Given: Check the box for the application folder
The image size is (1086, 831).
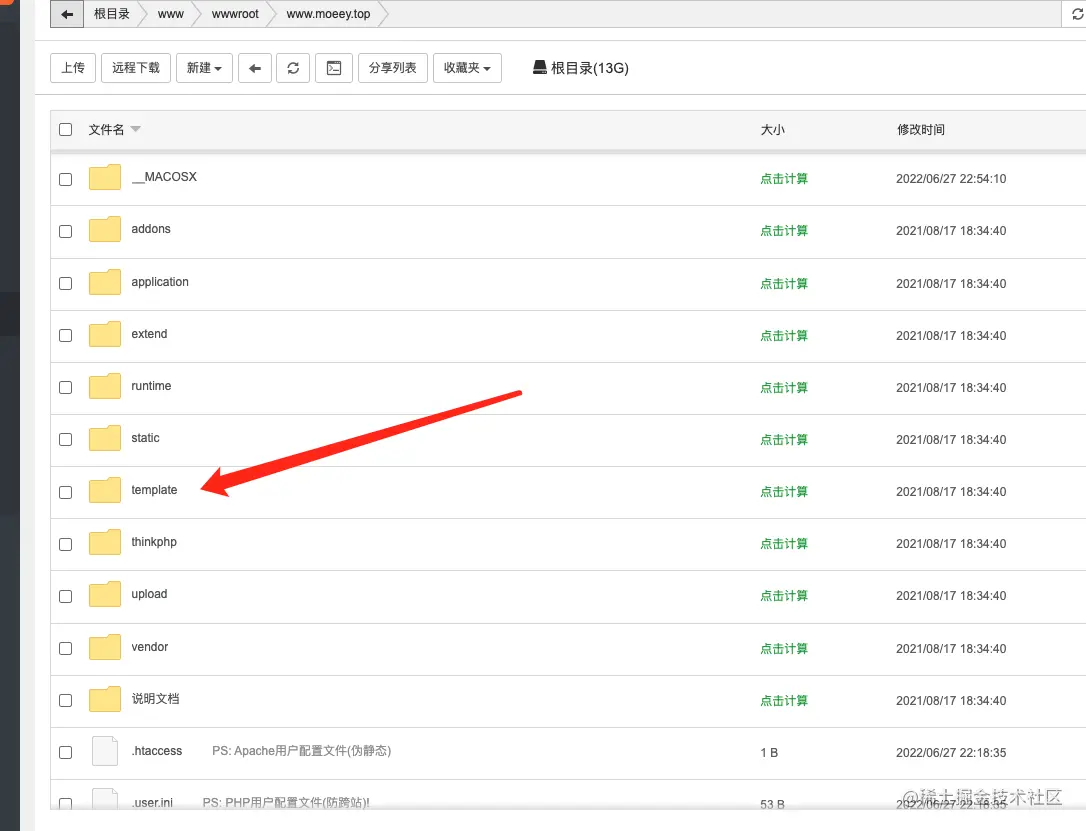Looking at the screenshot, I should click(x=66, y=283).
